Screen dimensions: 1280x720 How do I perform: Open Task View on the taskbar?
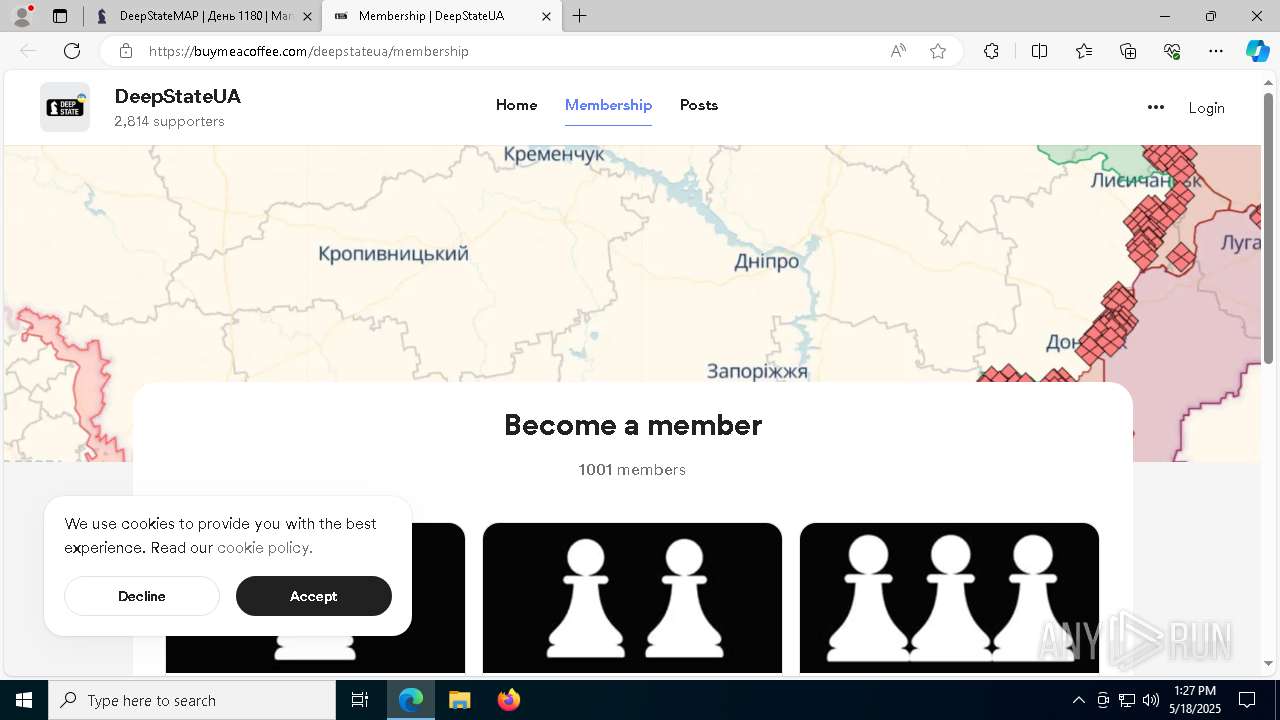pyautogui.click(x=360, y=700)
